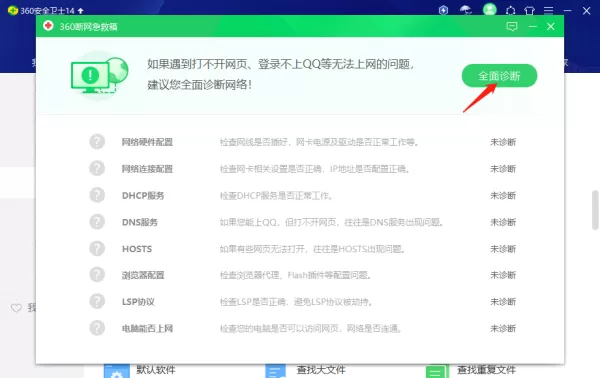Screen dimensions: 600x378
Task: Open the feedback icon in 360断网急救箱 title bar
Action: point(512,26)
